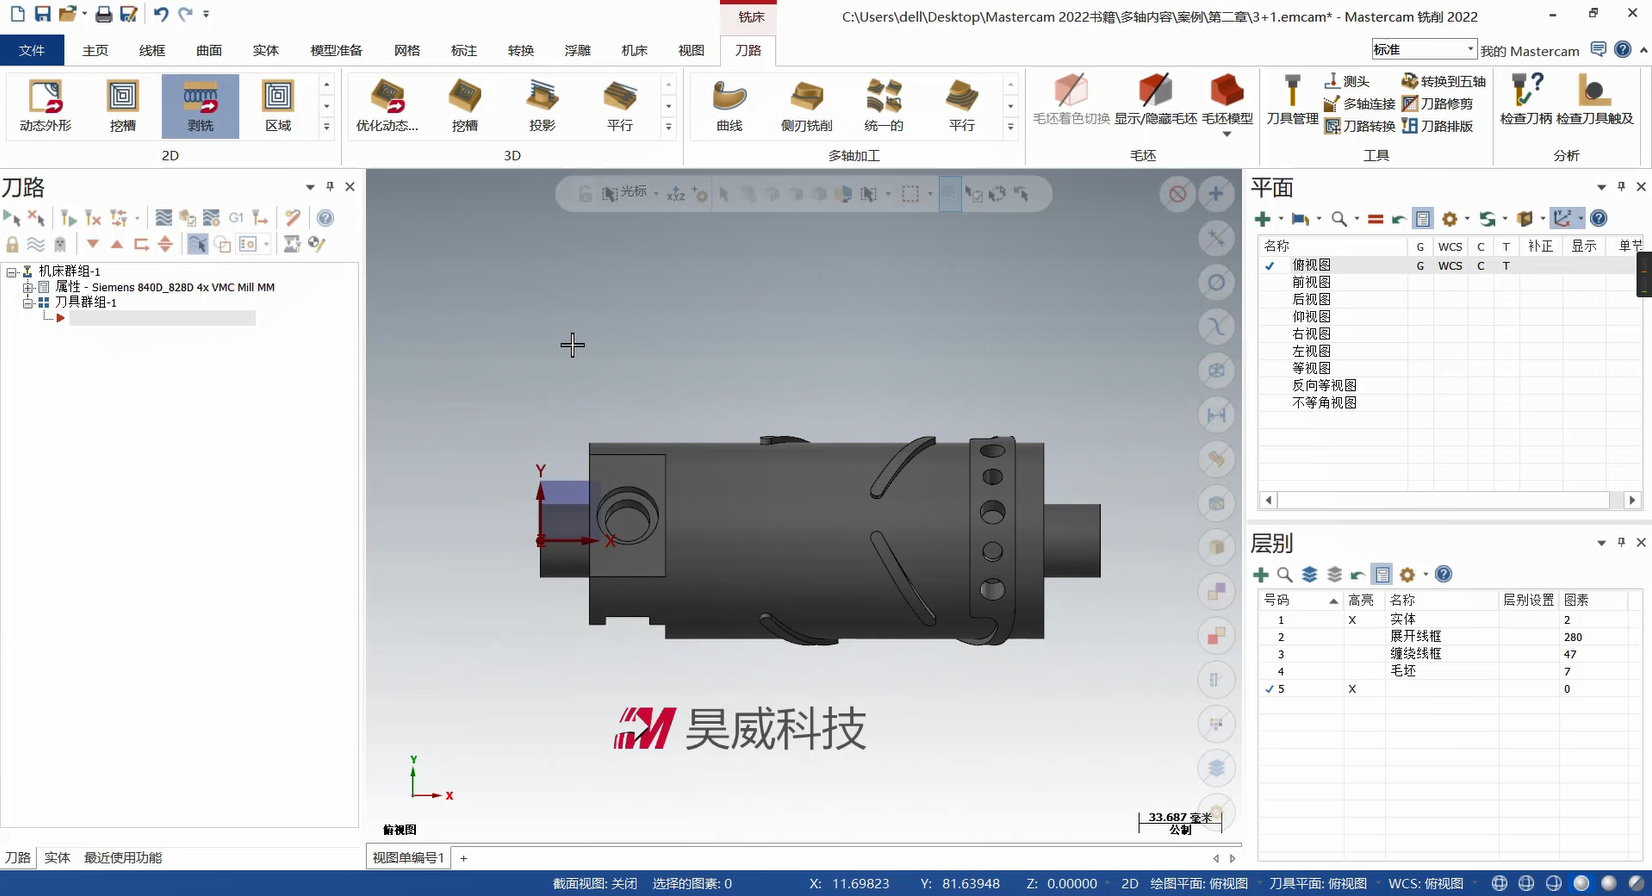Switch to the 曲面 ribbon tab
The width and height of the screenshot is (1652, 896).
click(x=209, y=50)
